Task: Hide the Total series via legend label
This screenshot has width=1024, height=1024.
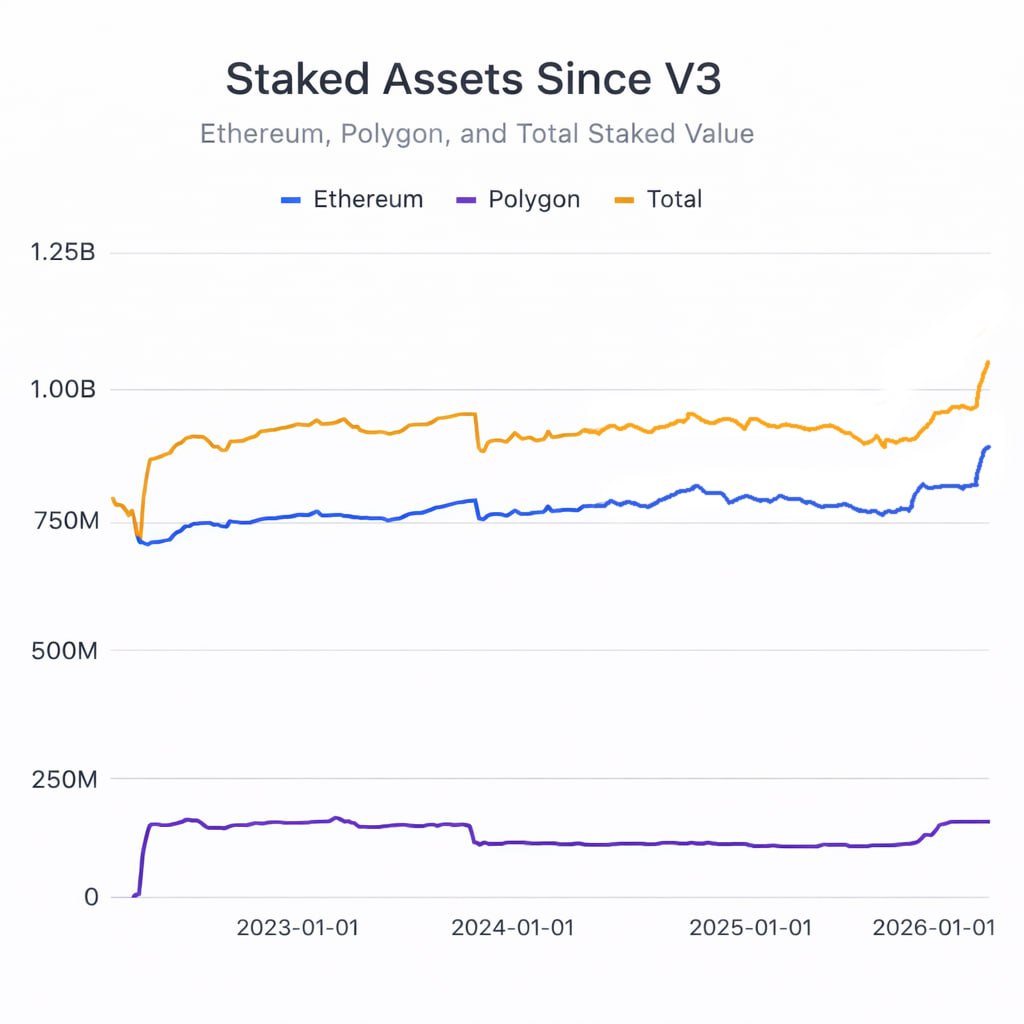Action: [674, 199]
